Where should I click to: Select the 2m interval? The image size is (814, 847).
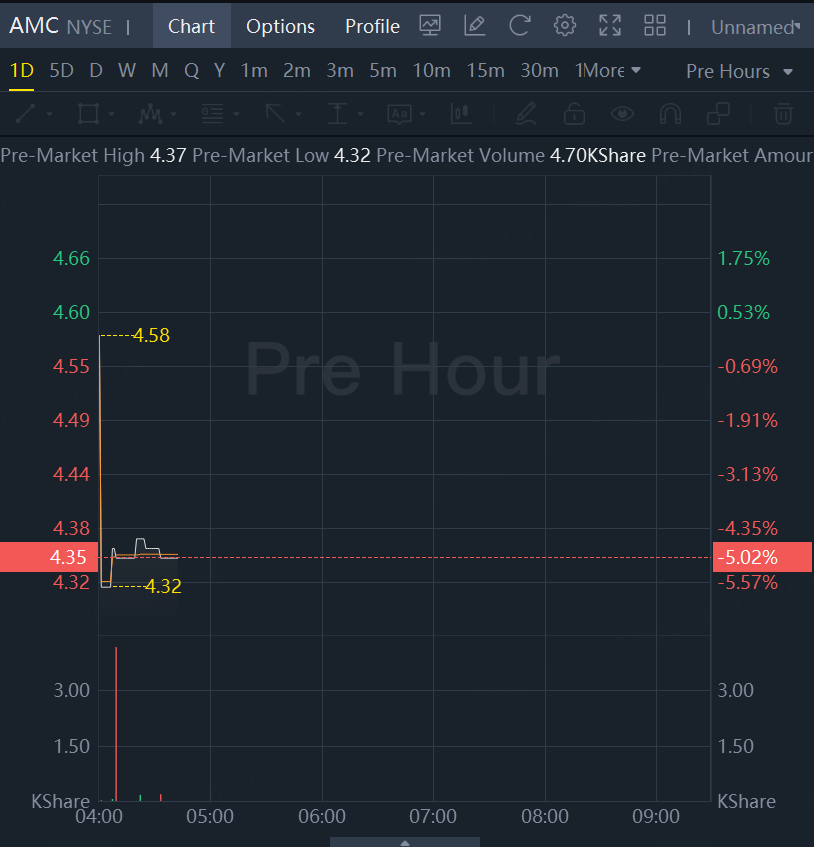[297, 71]
